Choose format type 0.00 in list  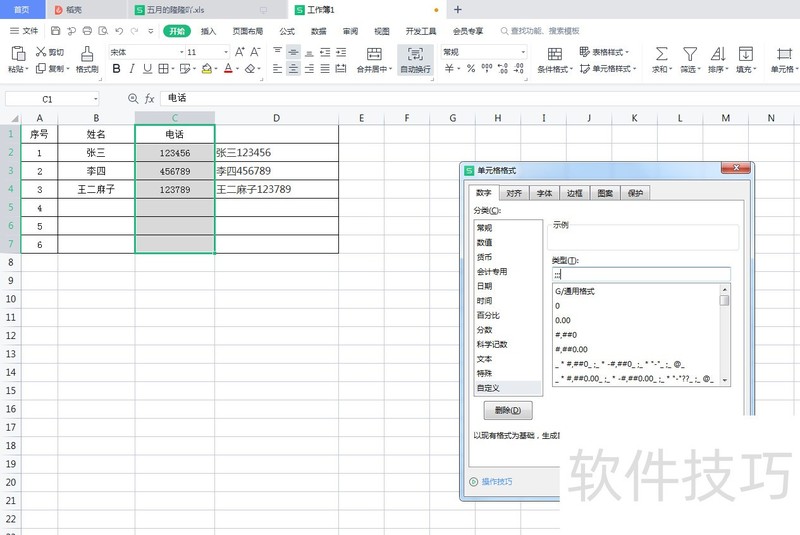pos(636,320)
